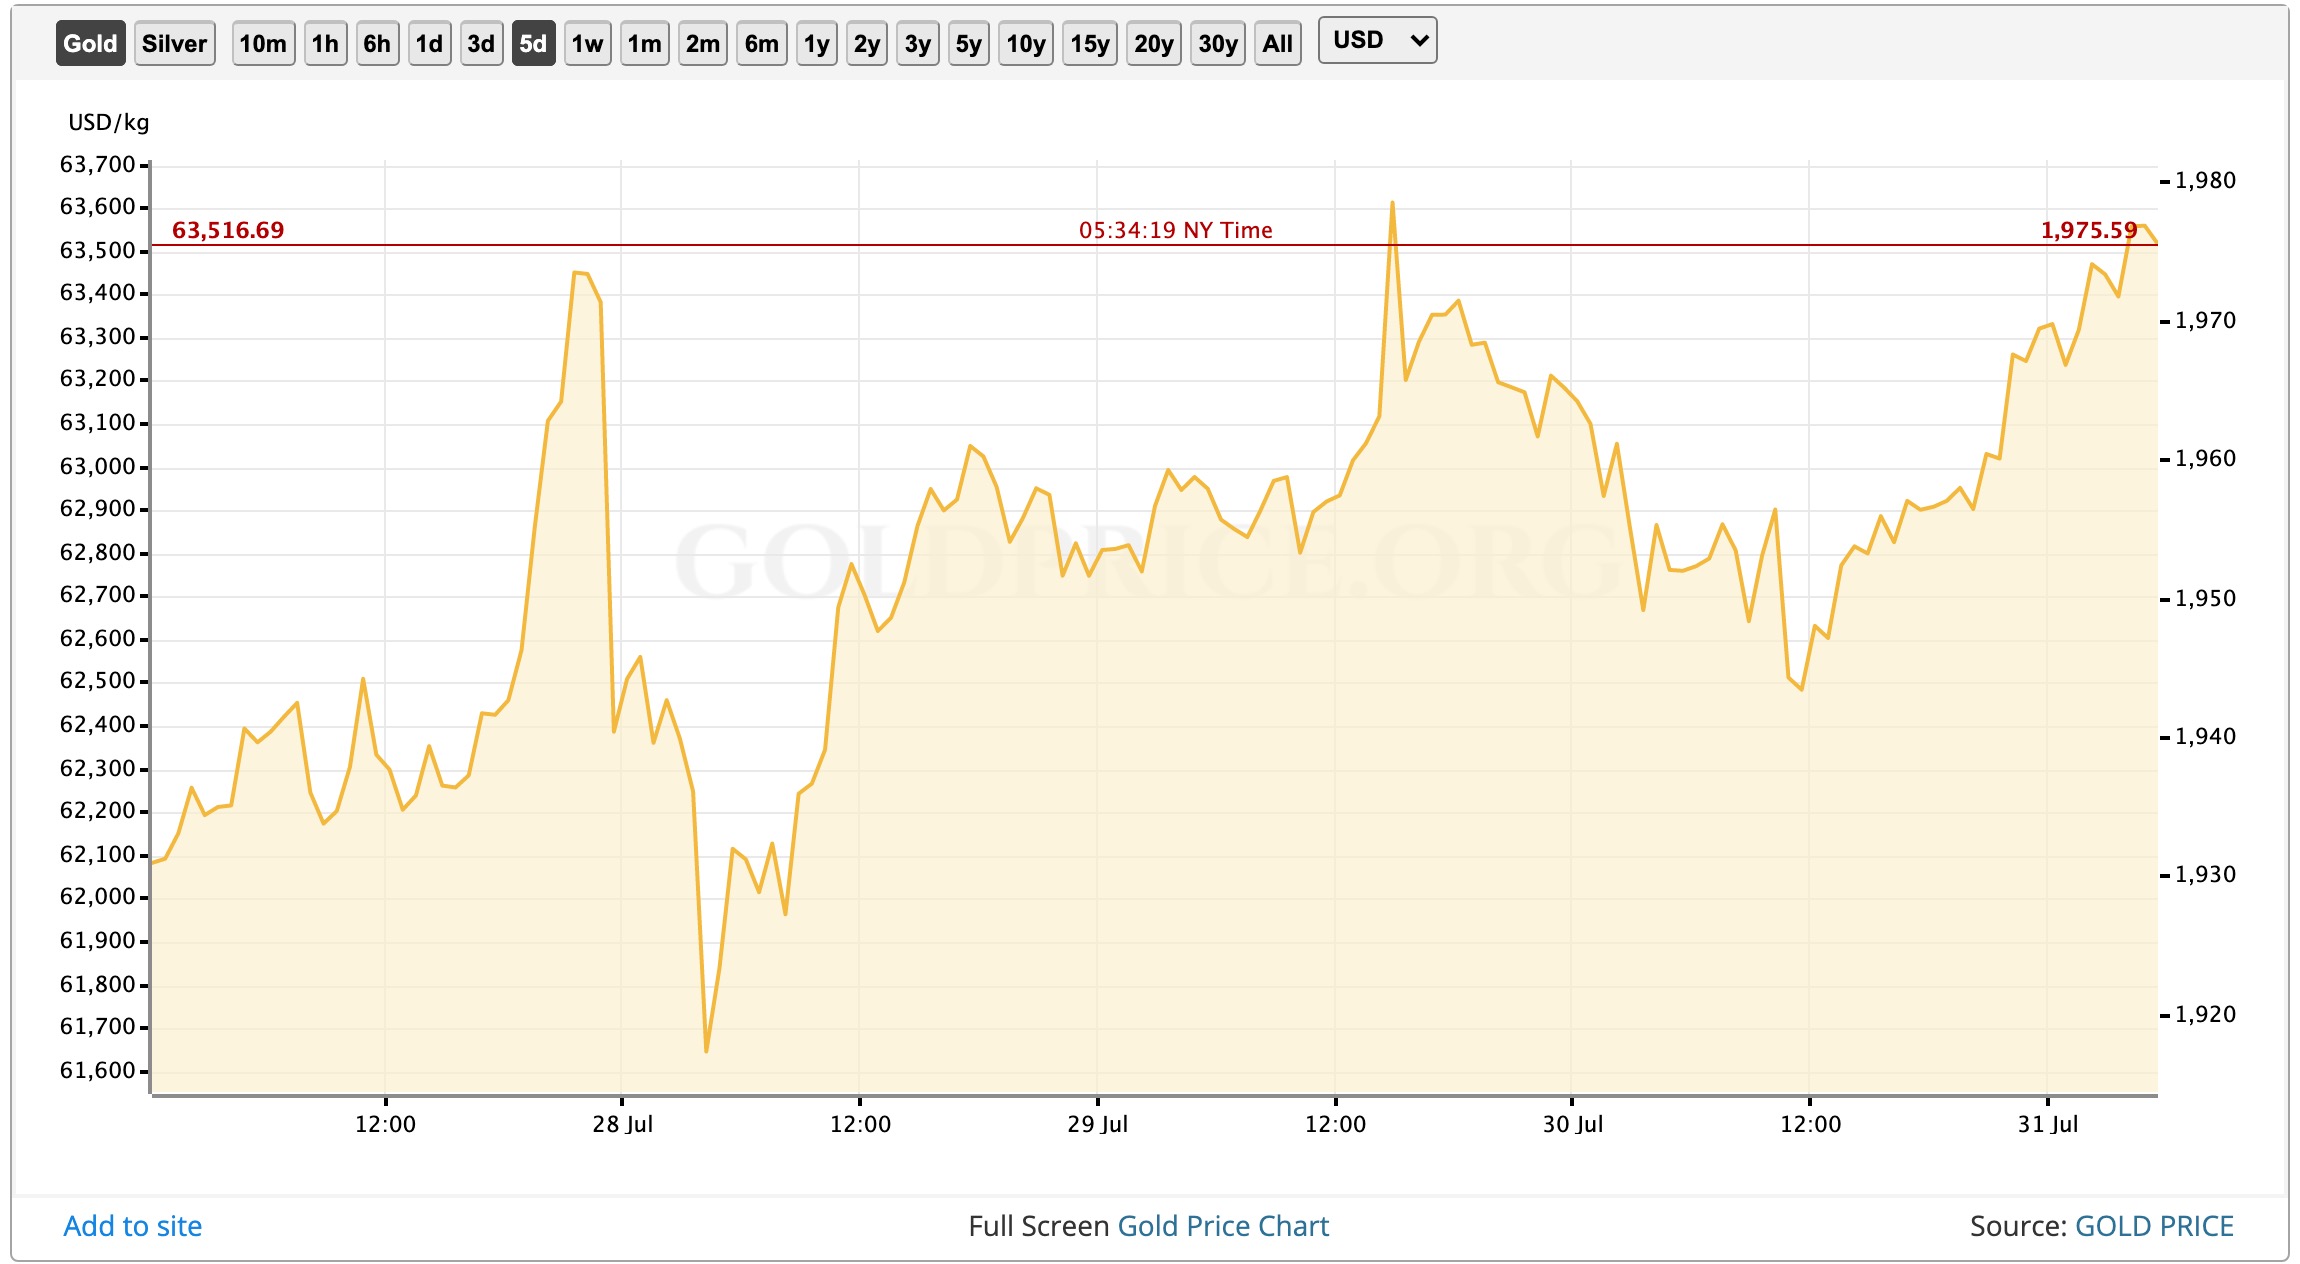Show the 6m gold chart
This screenshot has height=1264, width=2300.
[761, 44]
